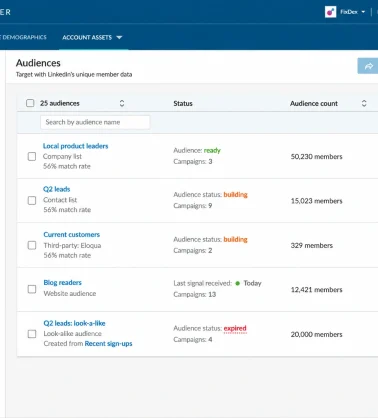Viewport: 378px width, 418px height.
Task: Open the Blog readers audience
Action: pos(63,283)
